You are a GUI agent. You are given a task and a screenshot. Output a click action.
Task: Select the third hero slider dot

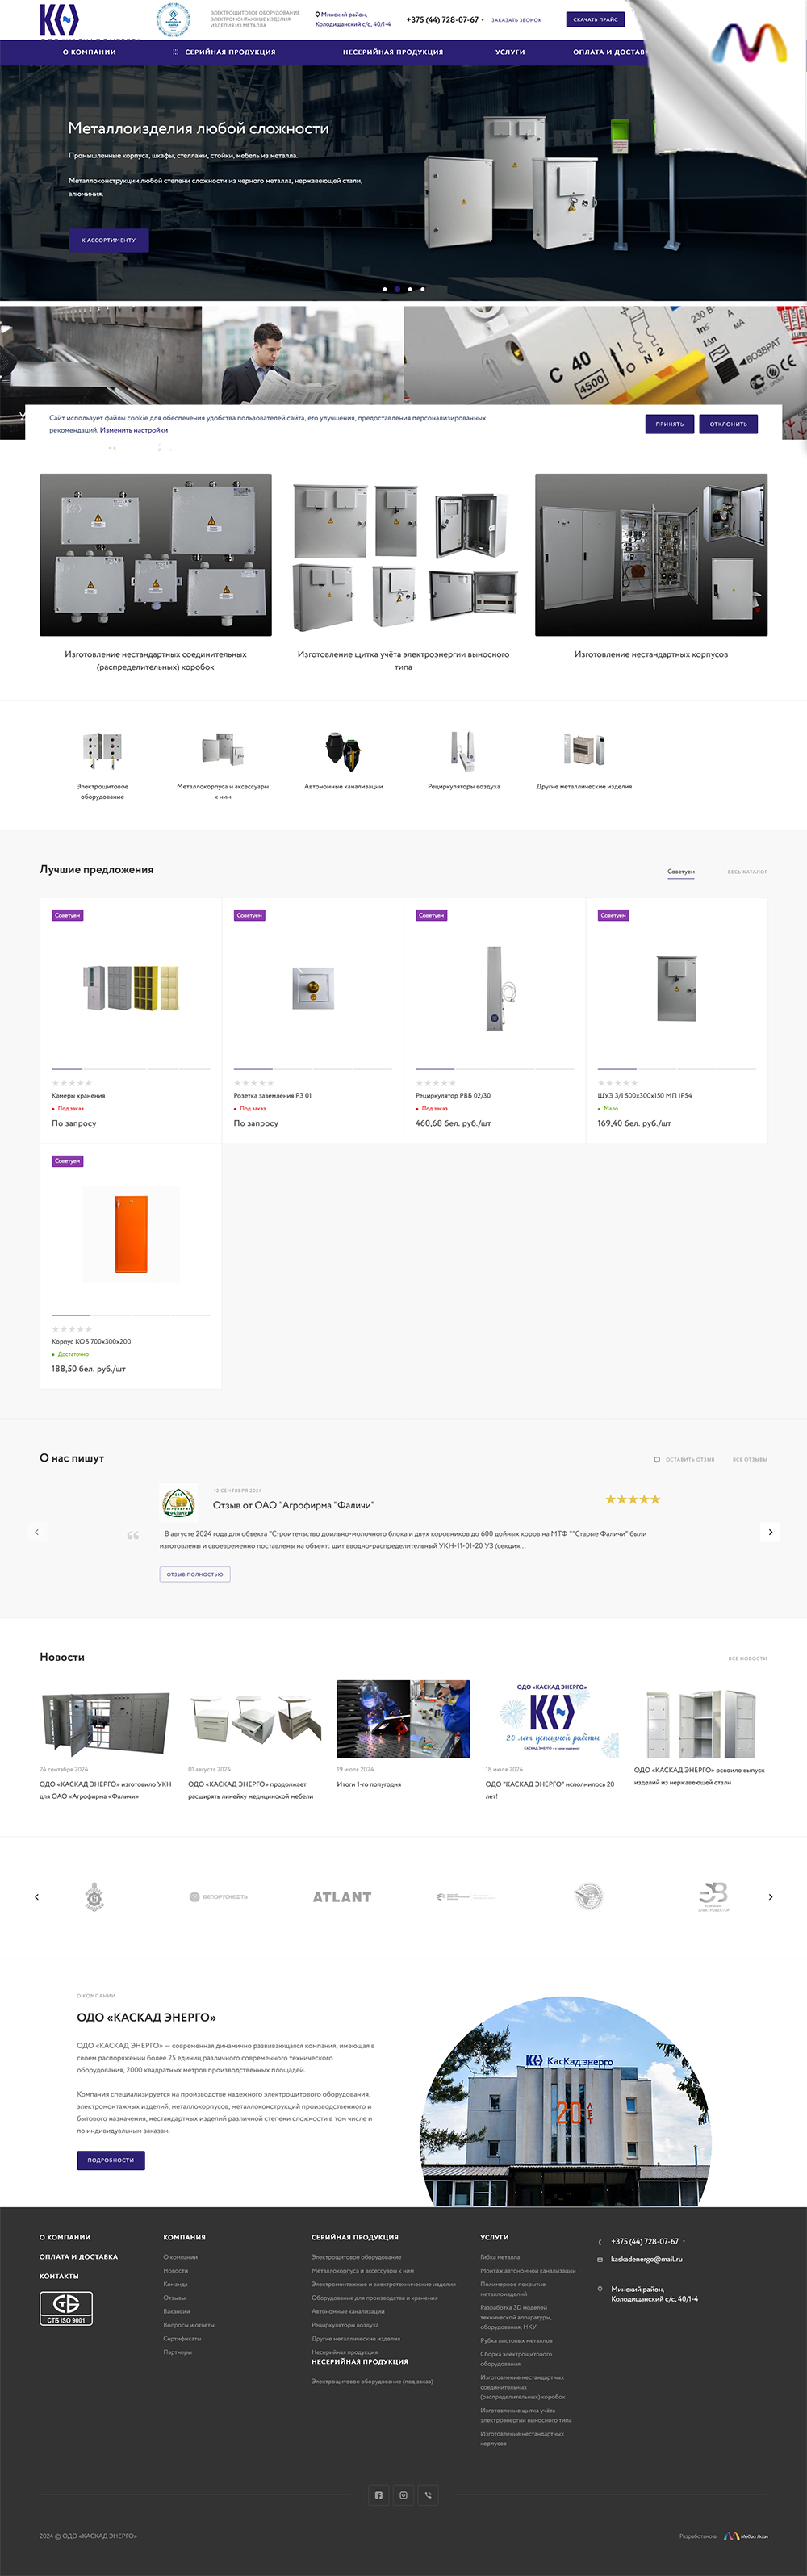coord(410,289)
